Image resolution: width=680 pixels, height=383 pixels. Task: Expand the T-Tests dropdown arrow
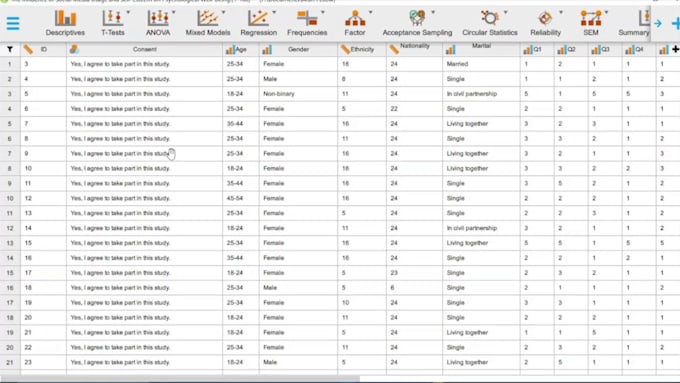(x=128, y=12)
